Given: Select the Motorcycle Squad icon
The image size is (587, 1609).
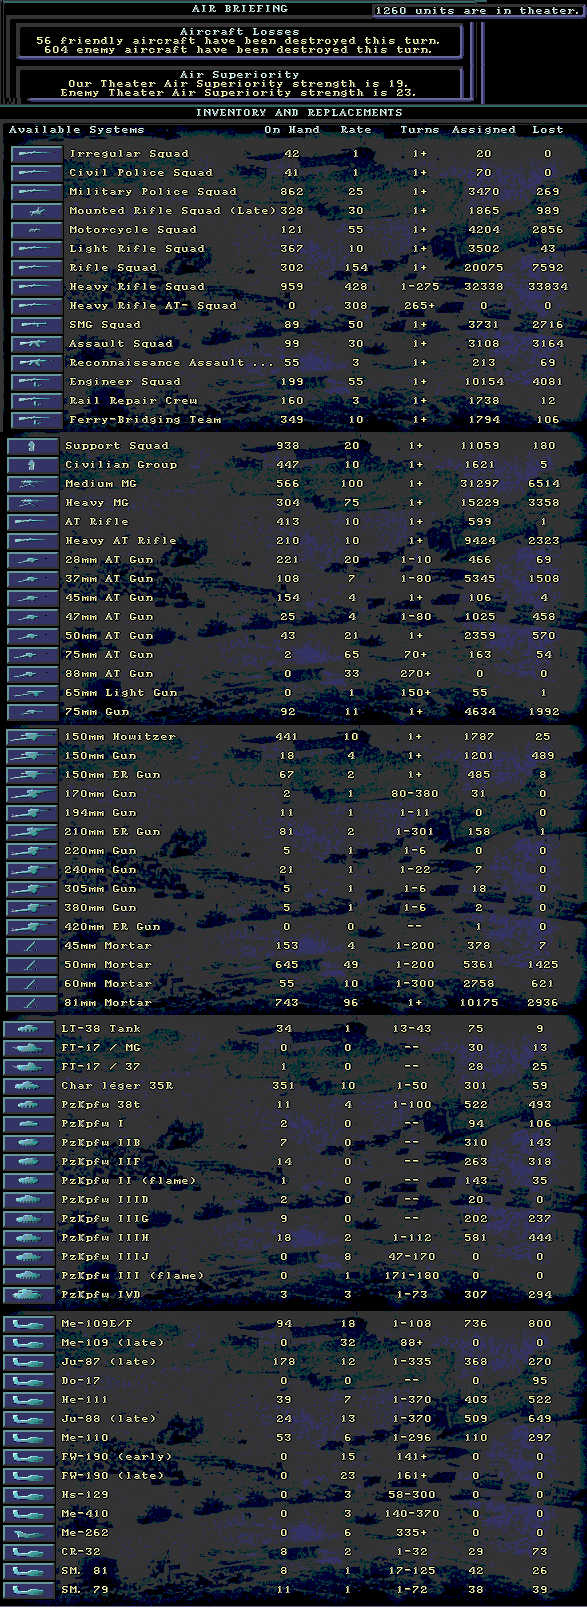Looking at the screenshot, I should point(37,230).
